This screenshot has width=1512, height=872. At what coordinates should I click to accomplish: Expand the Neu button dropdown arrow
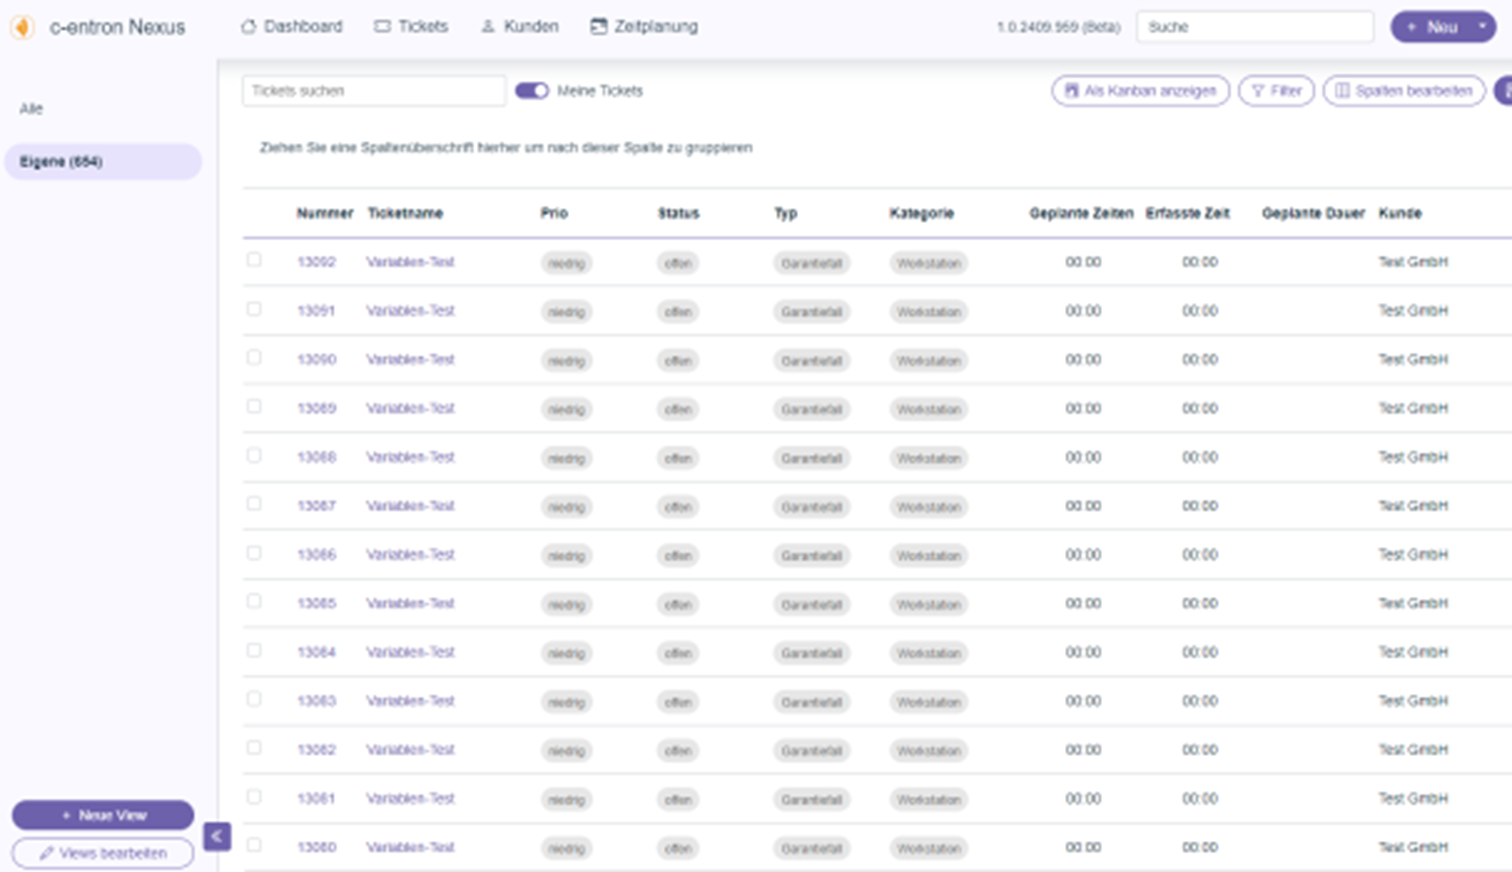click(1482, 27)
